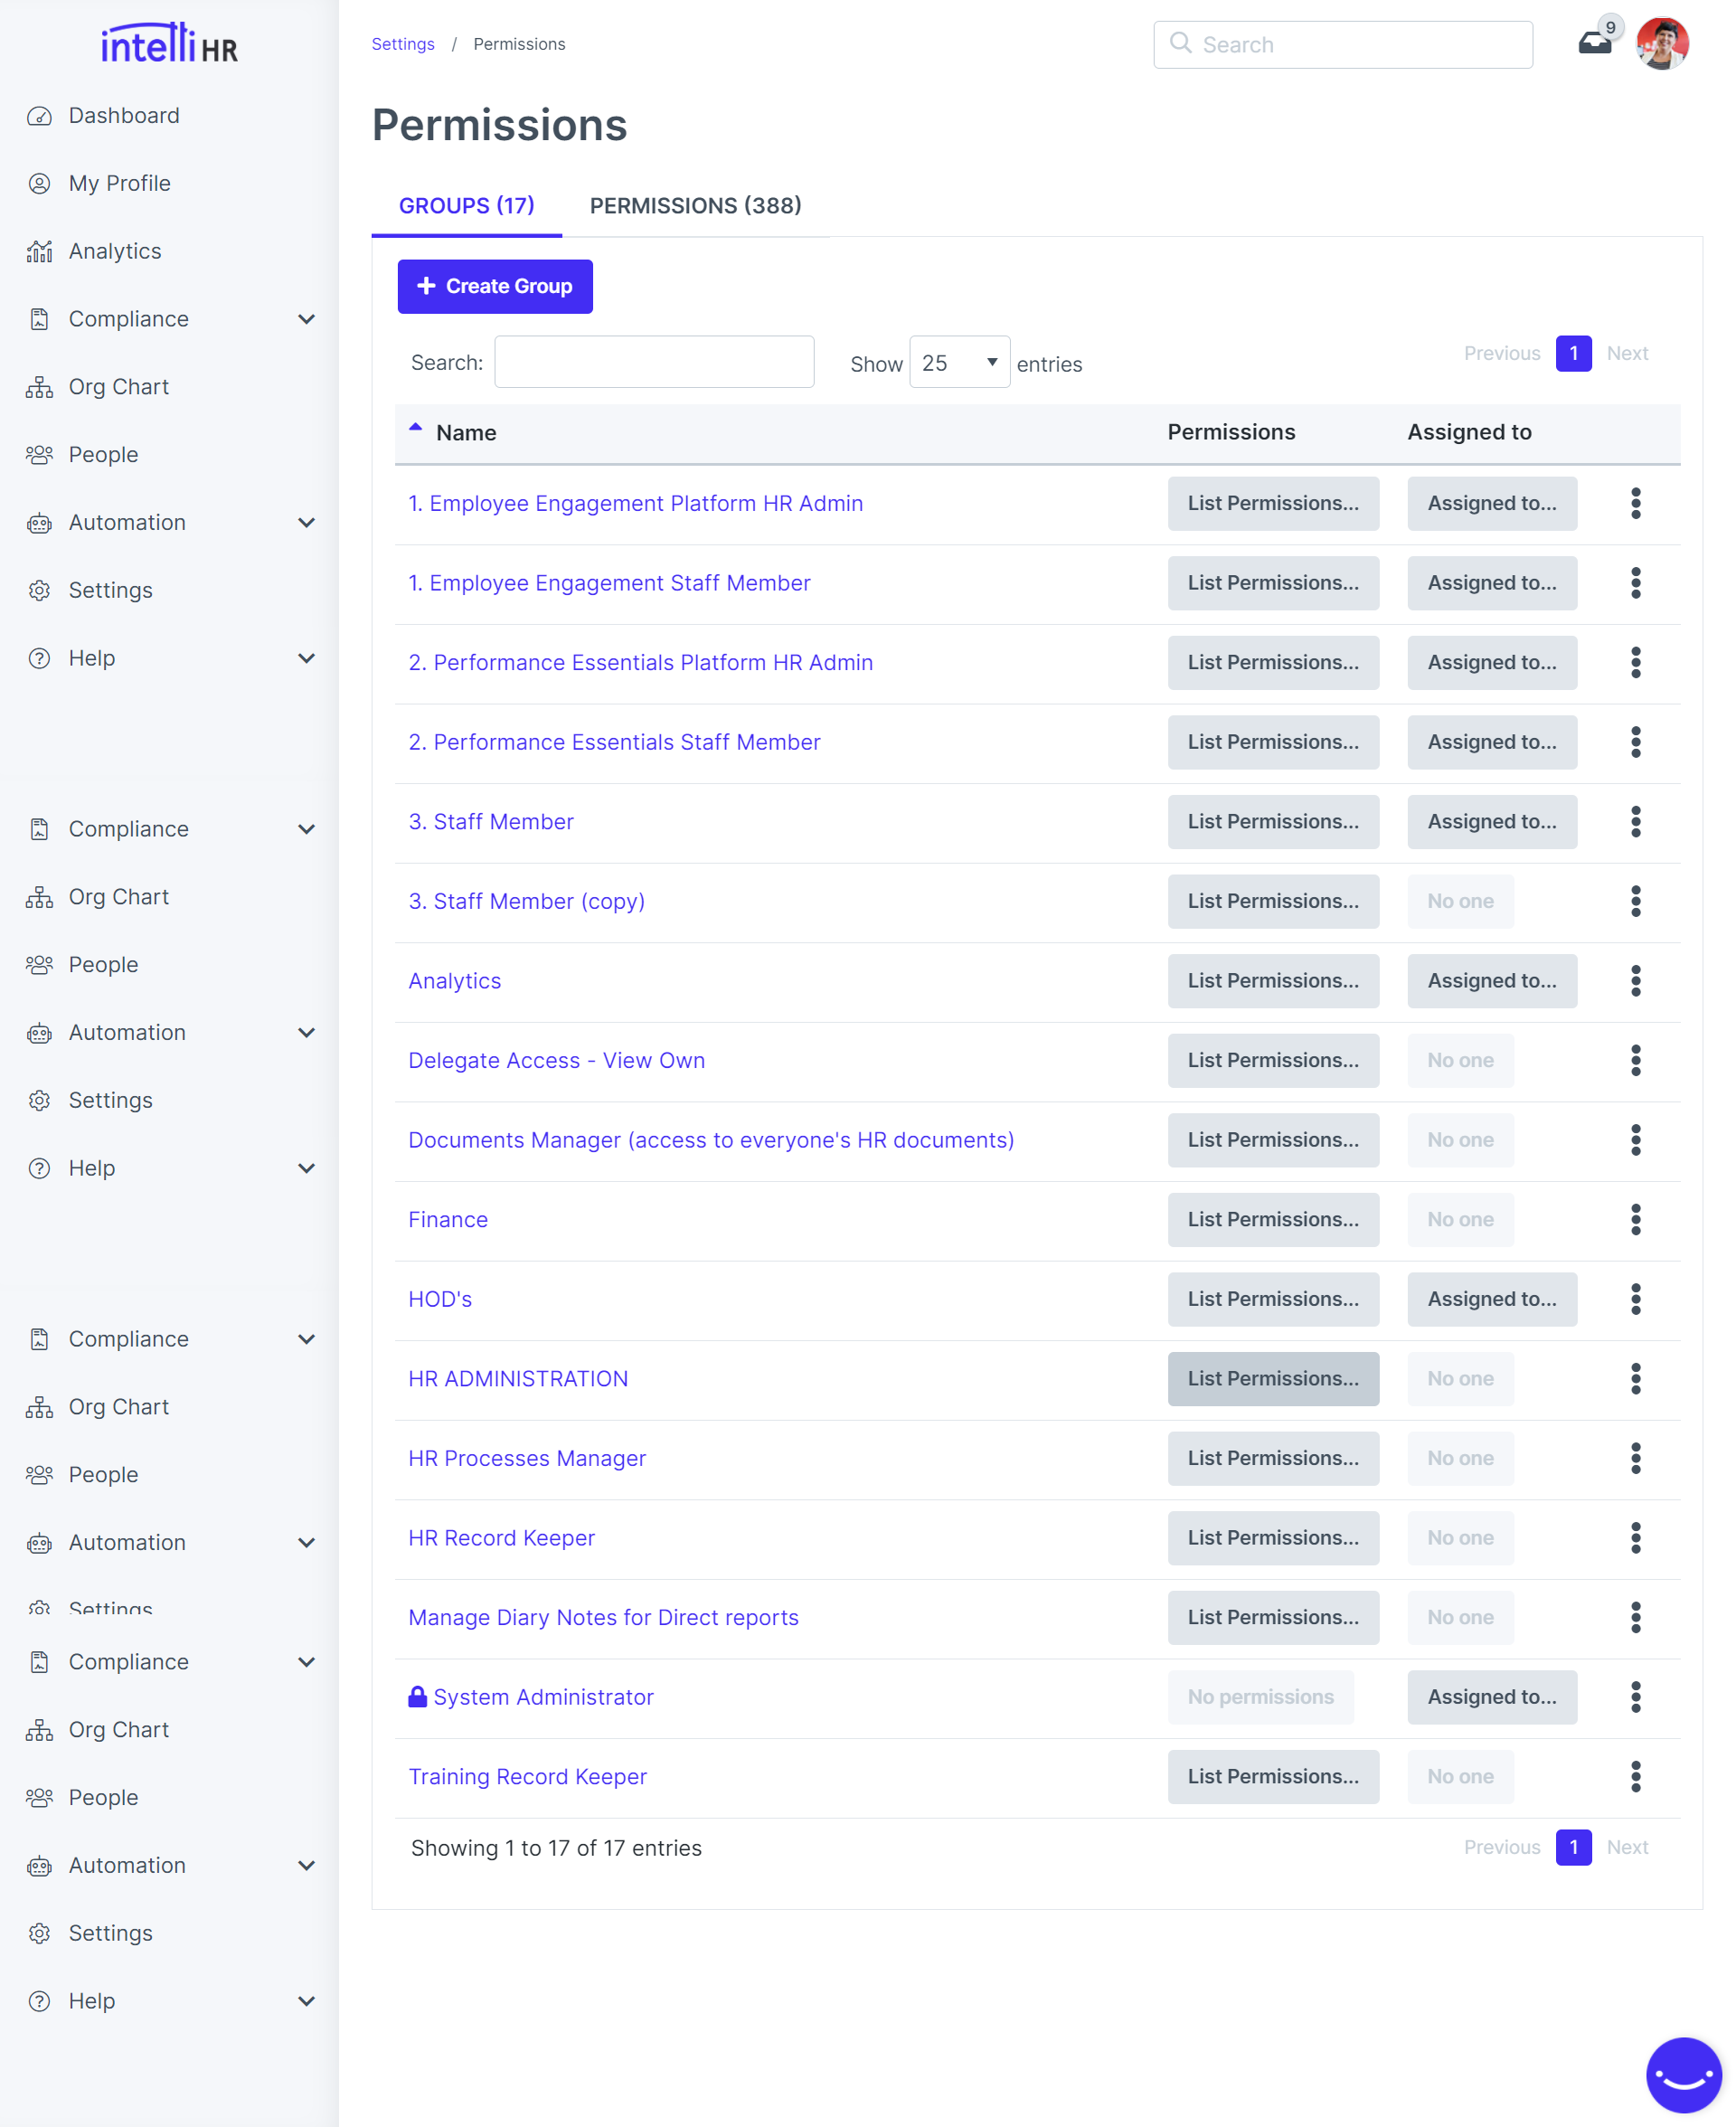Click the user avatar picture
Screen dimensions: 1736x2127
click(x=1662, y=44)
